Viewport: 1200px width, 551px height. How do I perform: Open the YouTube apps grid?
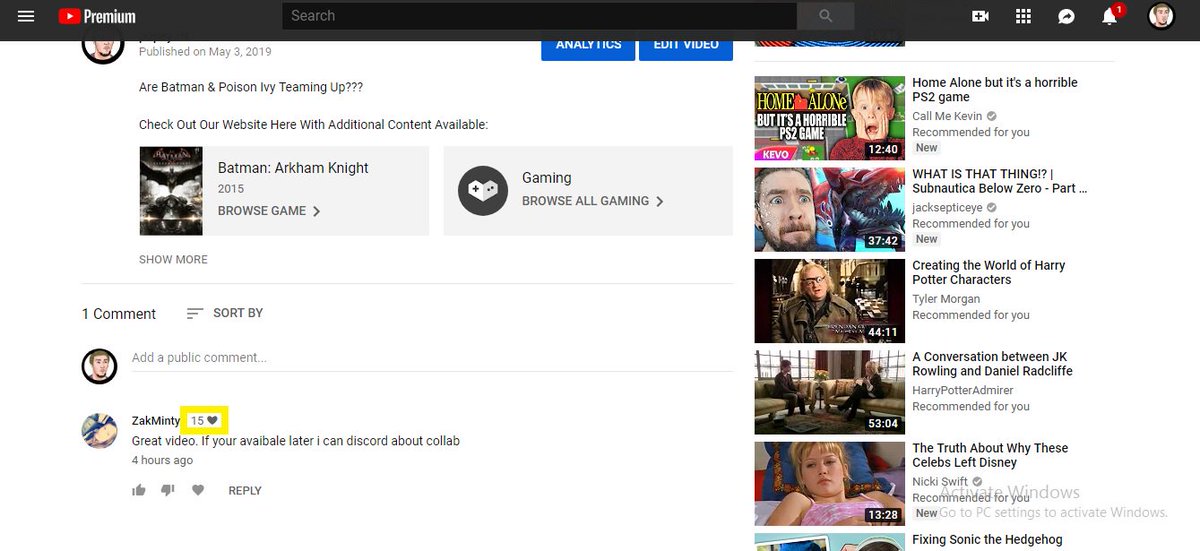click(x=1023, y=16)
